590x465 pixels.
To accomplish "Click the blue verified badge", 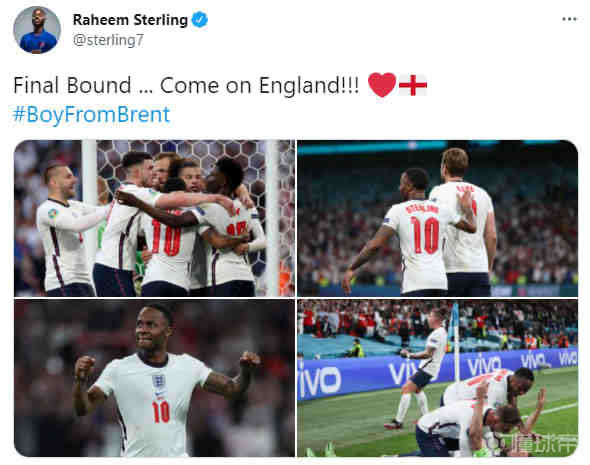I will [x=200, y=20].
